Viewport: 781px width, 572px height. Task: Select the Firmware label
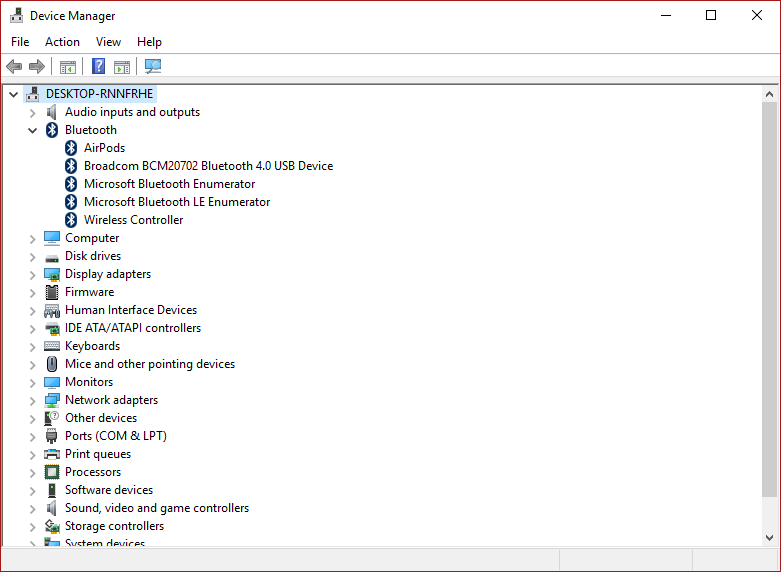(90, 292)
